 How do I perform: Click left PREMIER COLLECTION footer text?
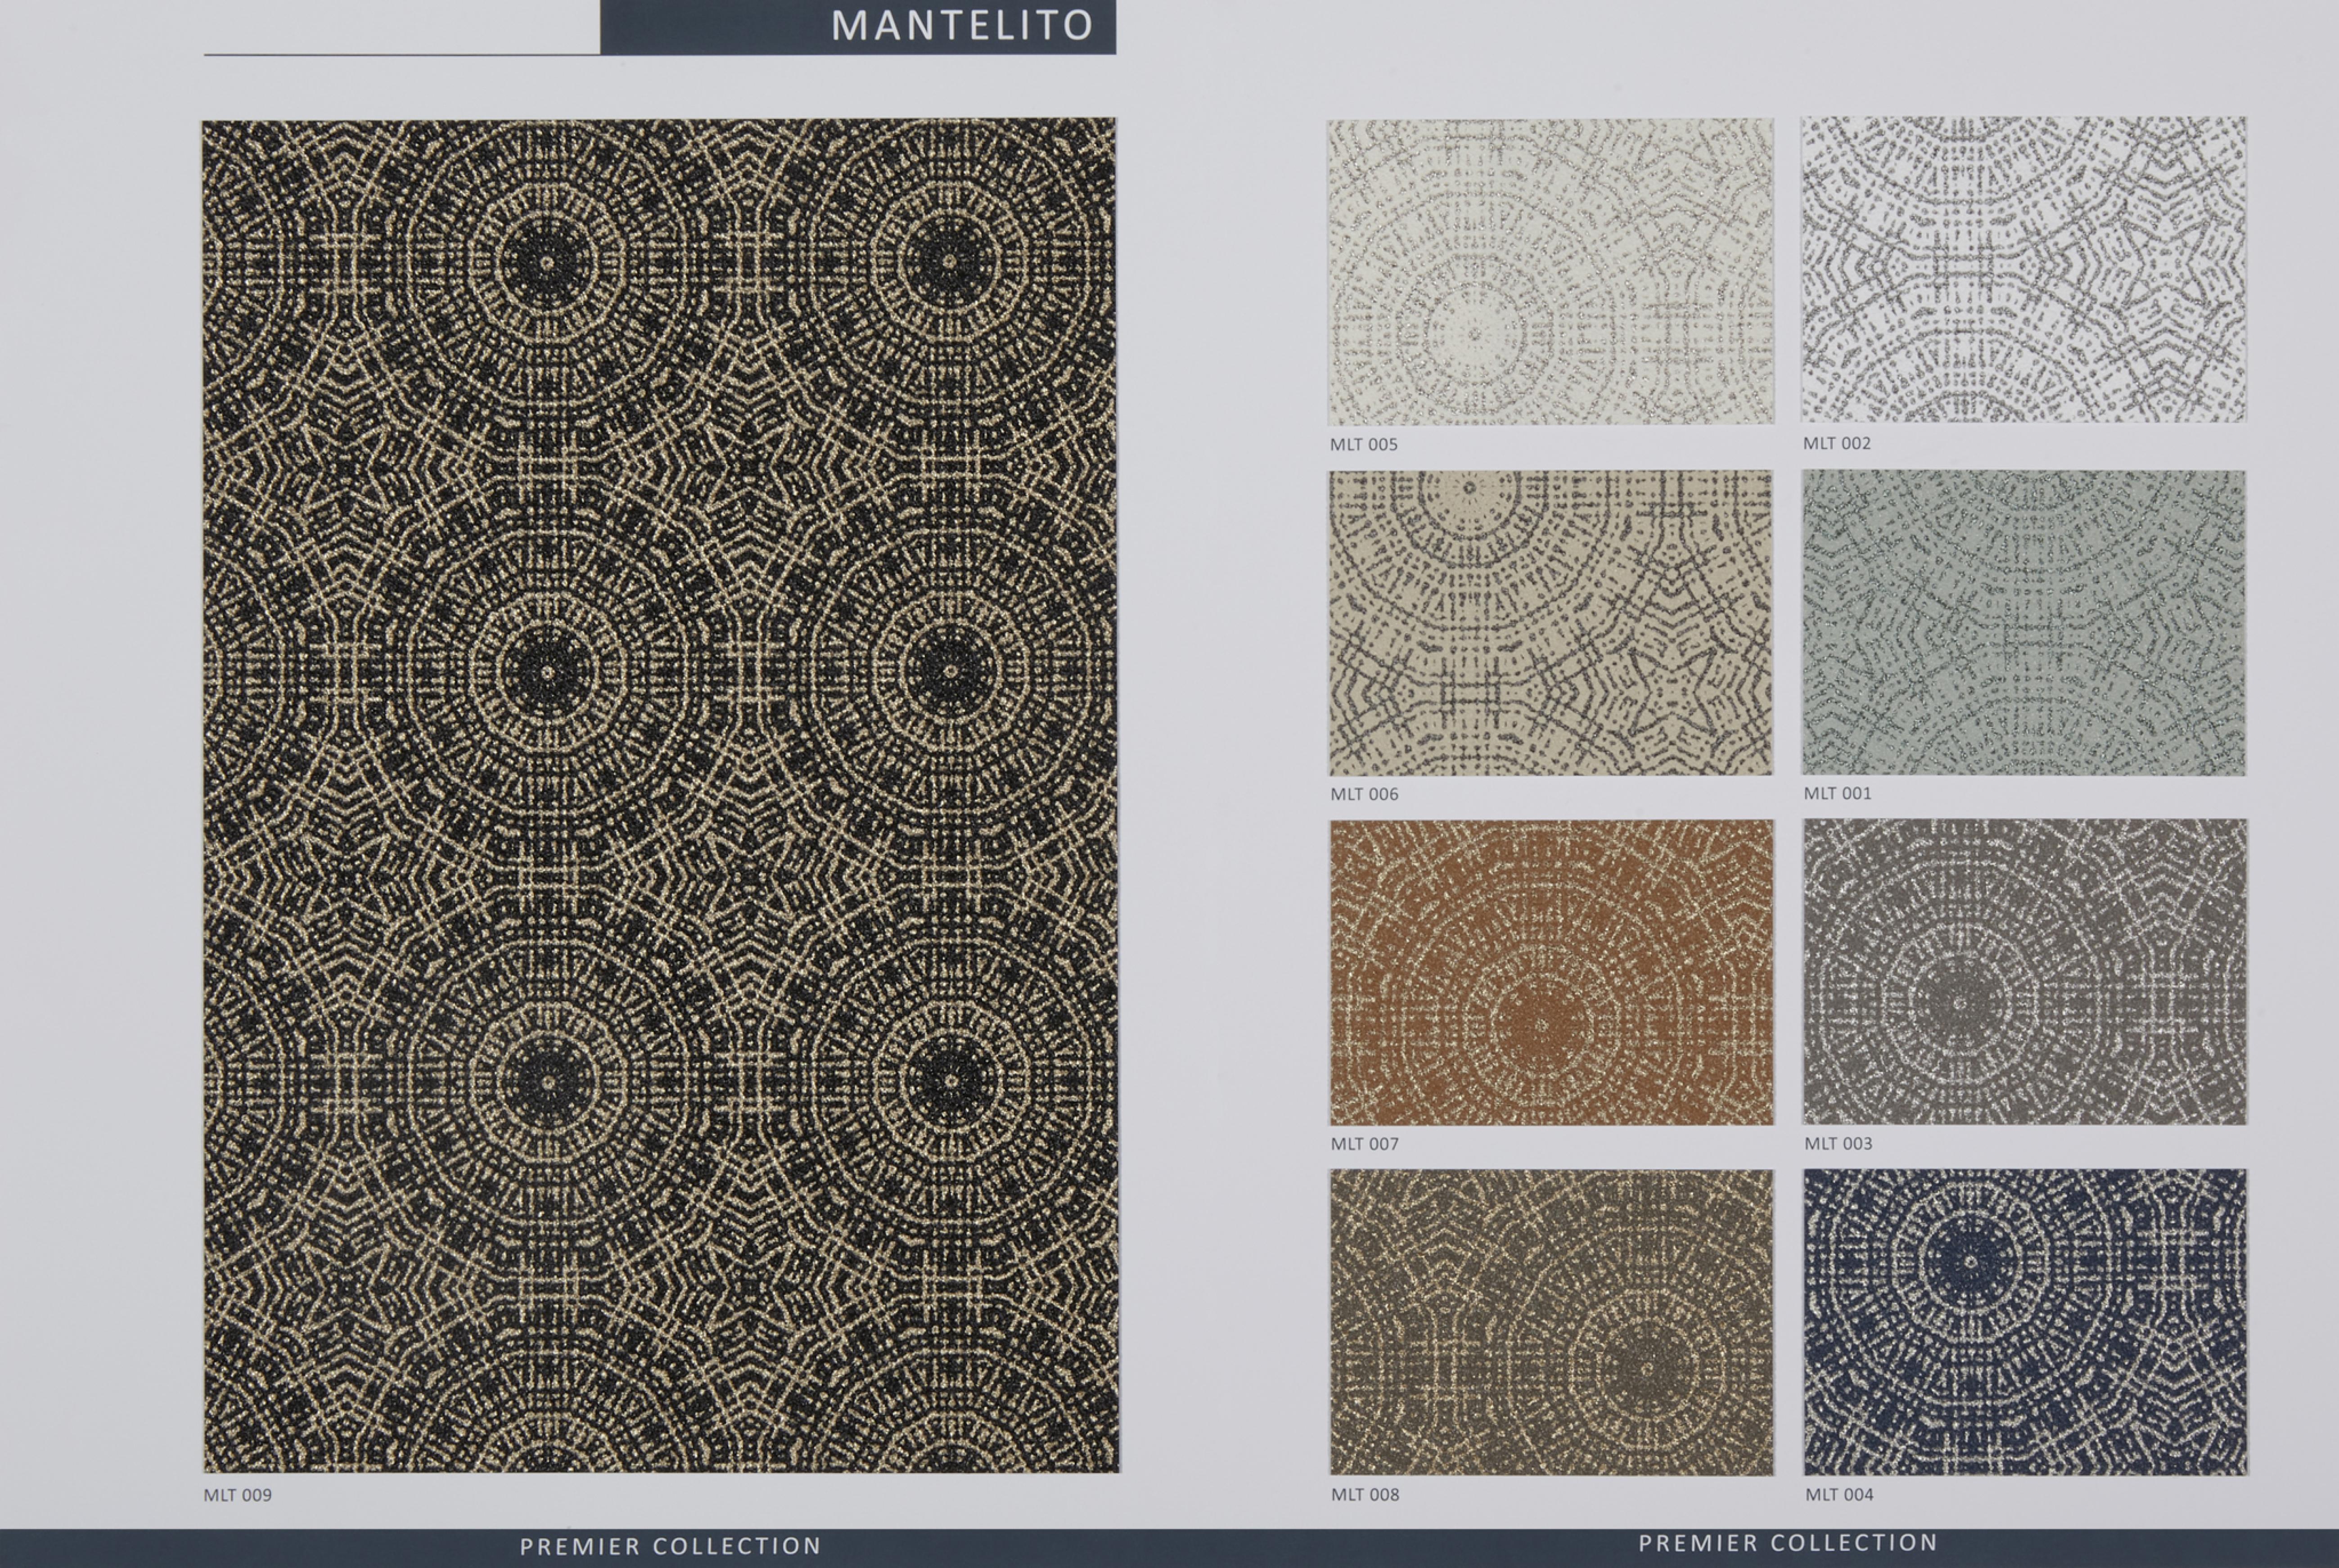(x=670, y=1546)
